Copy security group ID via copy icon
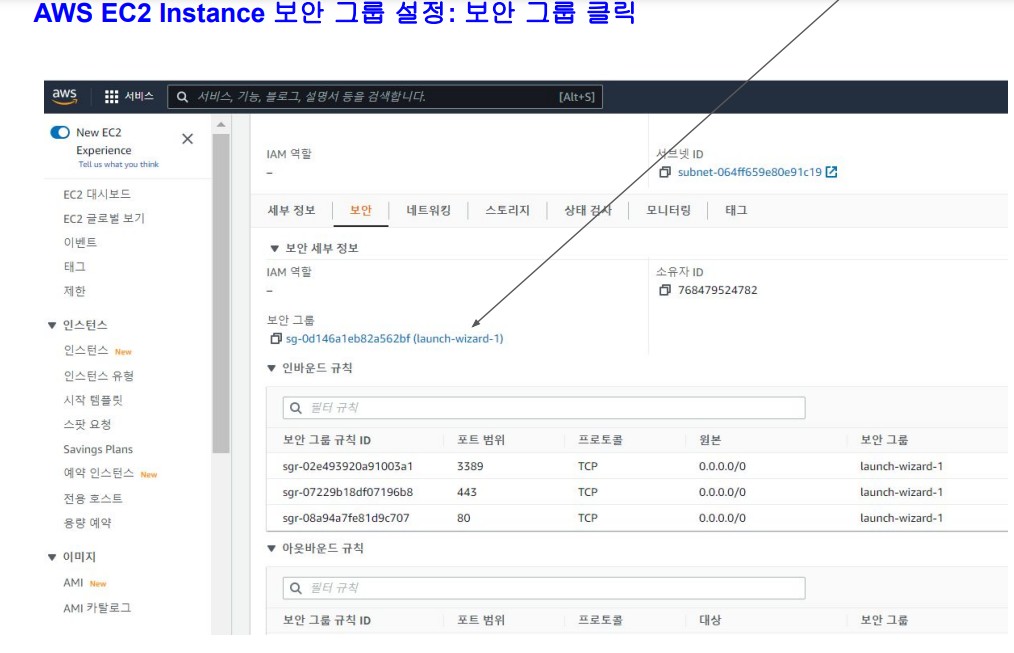Viewport: 1014px width, 653px height. click(x=275, y=339)
